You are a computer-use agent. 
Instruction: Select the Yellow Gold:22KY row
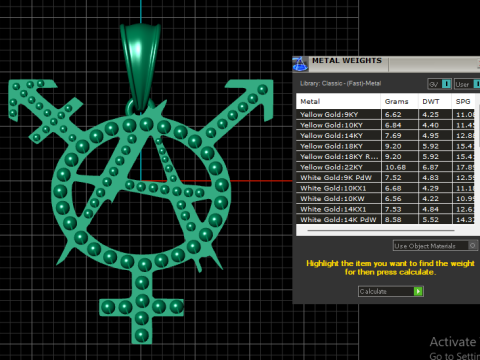click(385, 167)
